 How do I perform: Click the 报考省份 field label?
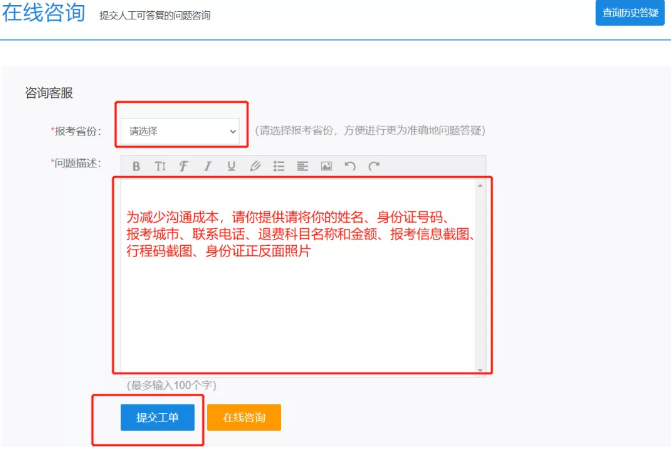[76, 131]
